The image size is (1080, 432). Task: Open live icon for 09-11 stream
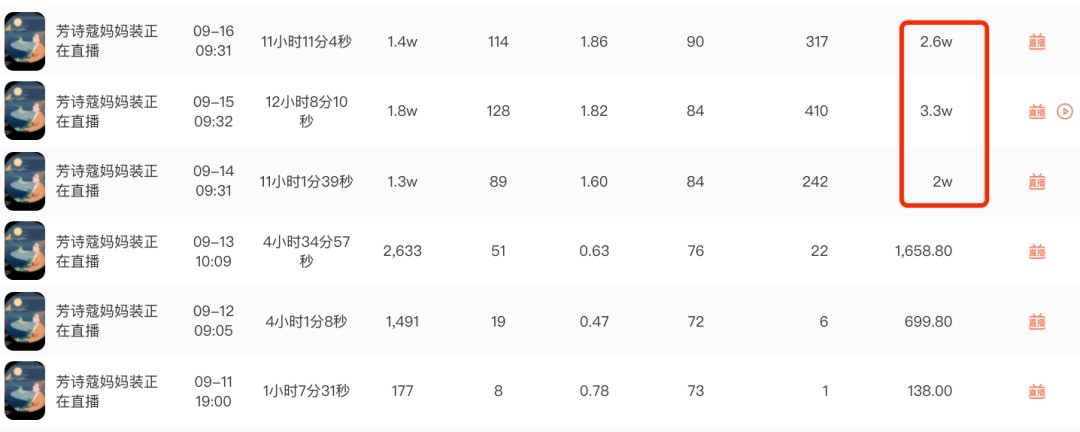1037,392
